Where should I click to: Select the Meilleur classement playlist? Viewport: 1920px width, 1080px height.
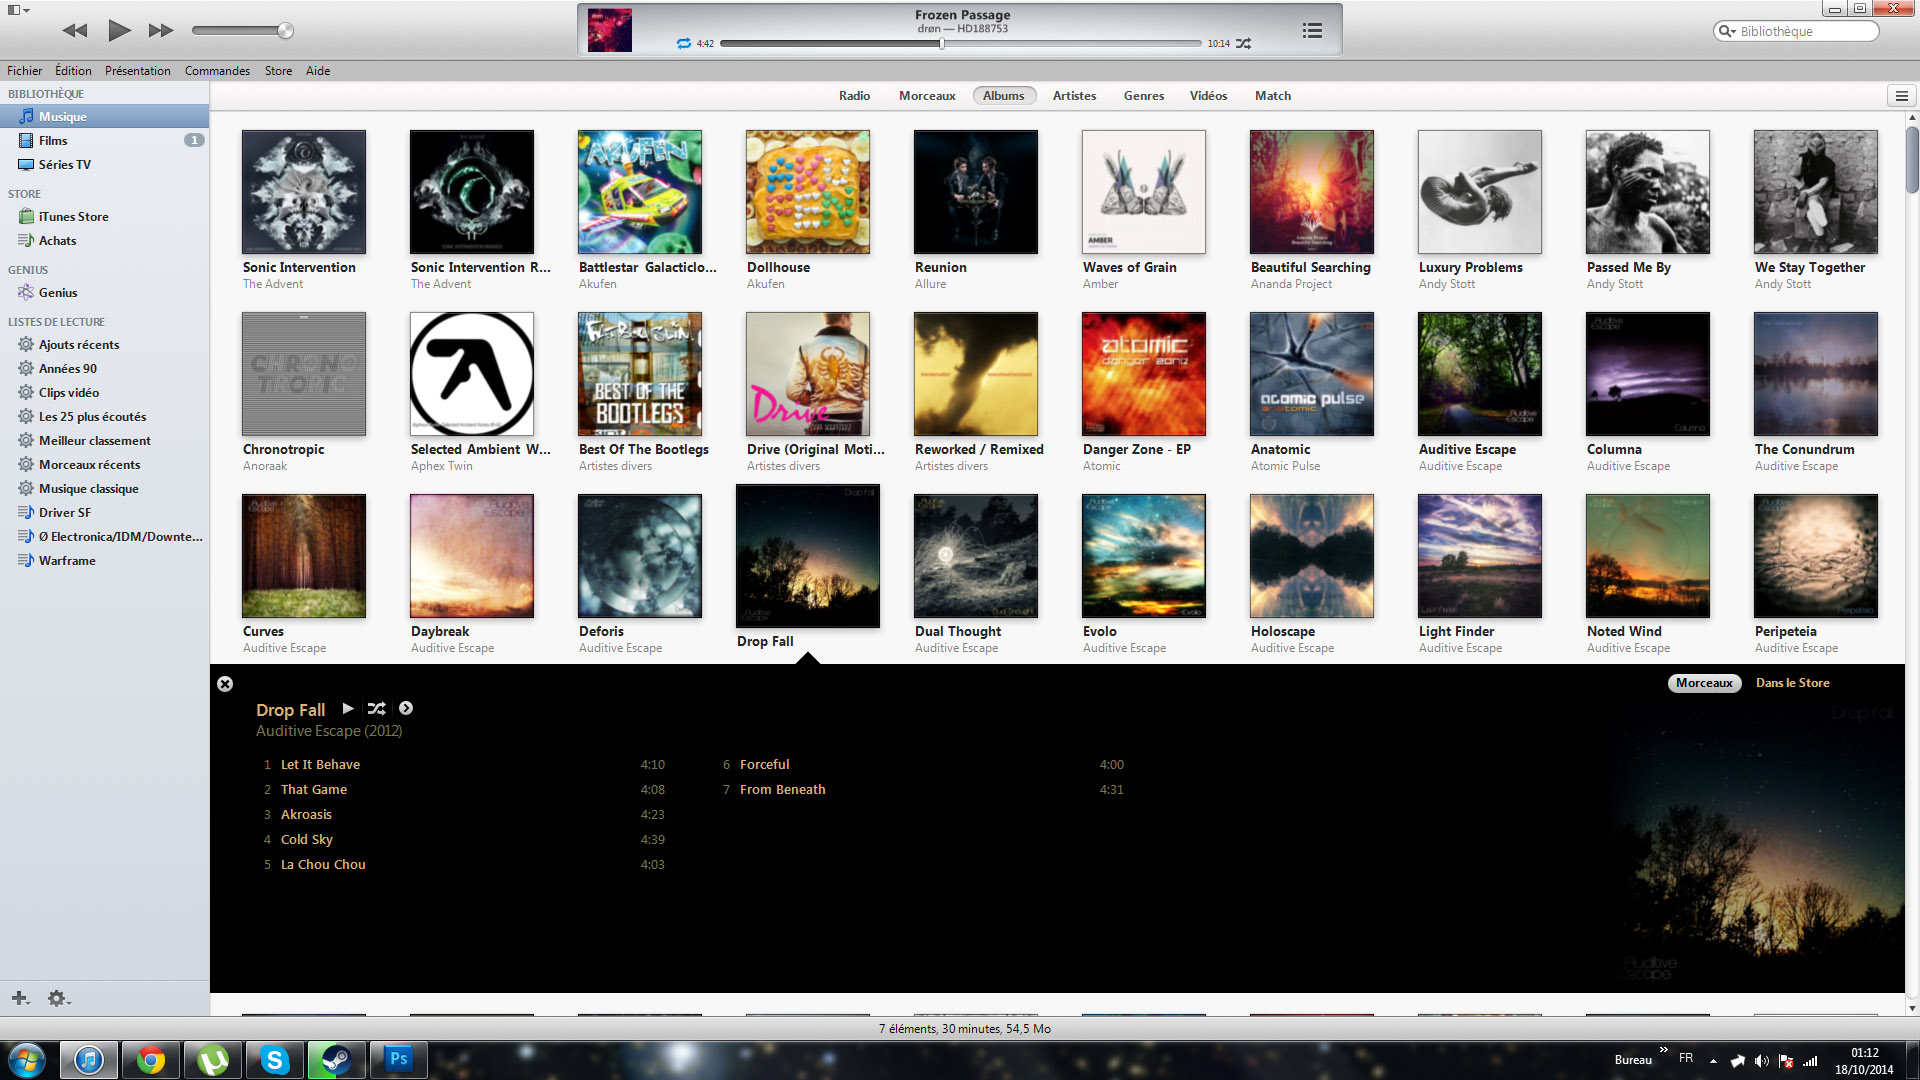[104, 441]
